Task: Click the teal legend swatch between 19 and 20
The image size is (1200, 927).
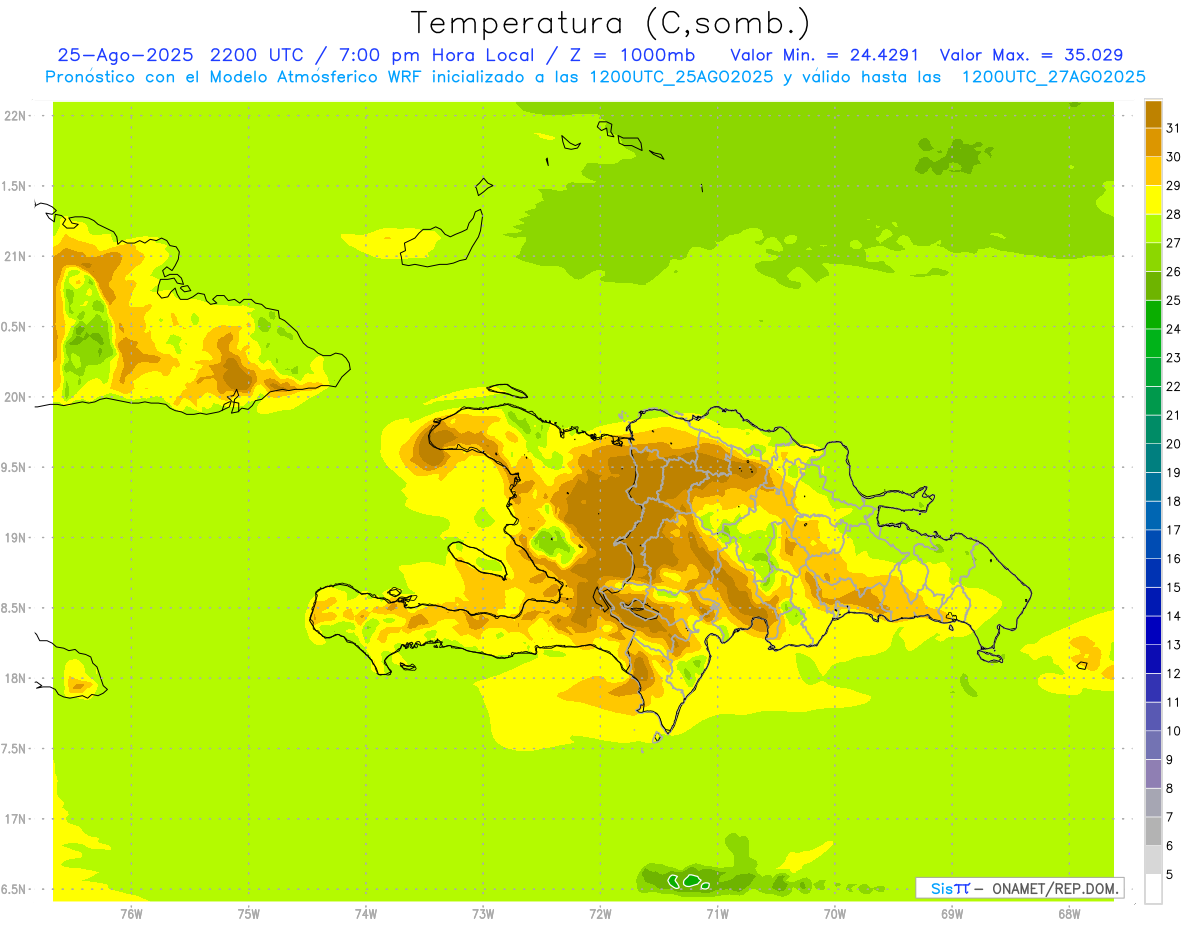Action: (1153, 458)
